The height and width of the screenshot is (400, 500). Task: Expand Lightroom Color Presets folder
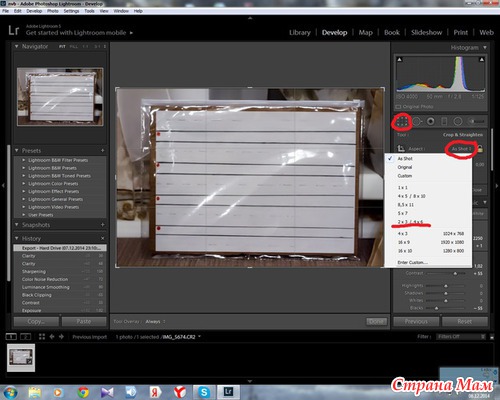coord(24,184)
